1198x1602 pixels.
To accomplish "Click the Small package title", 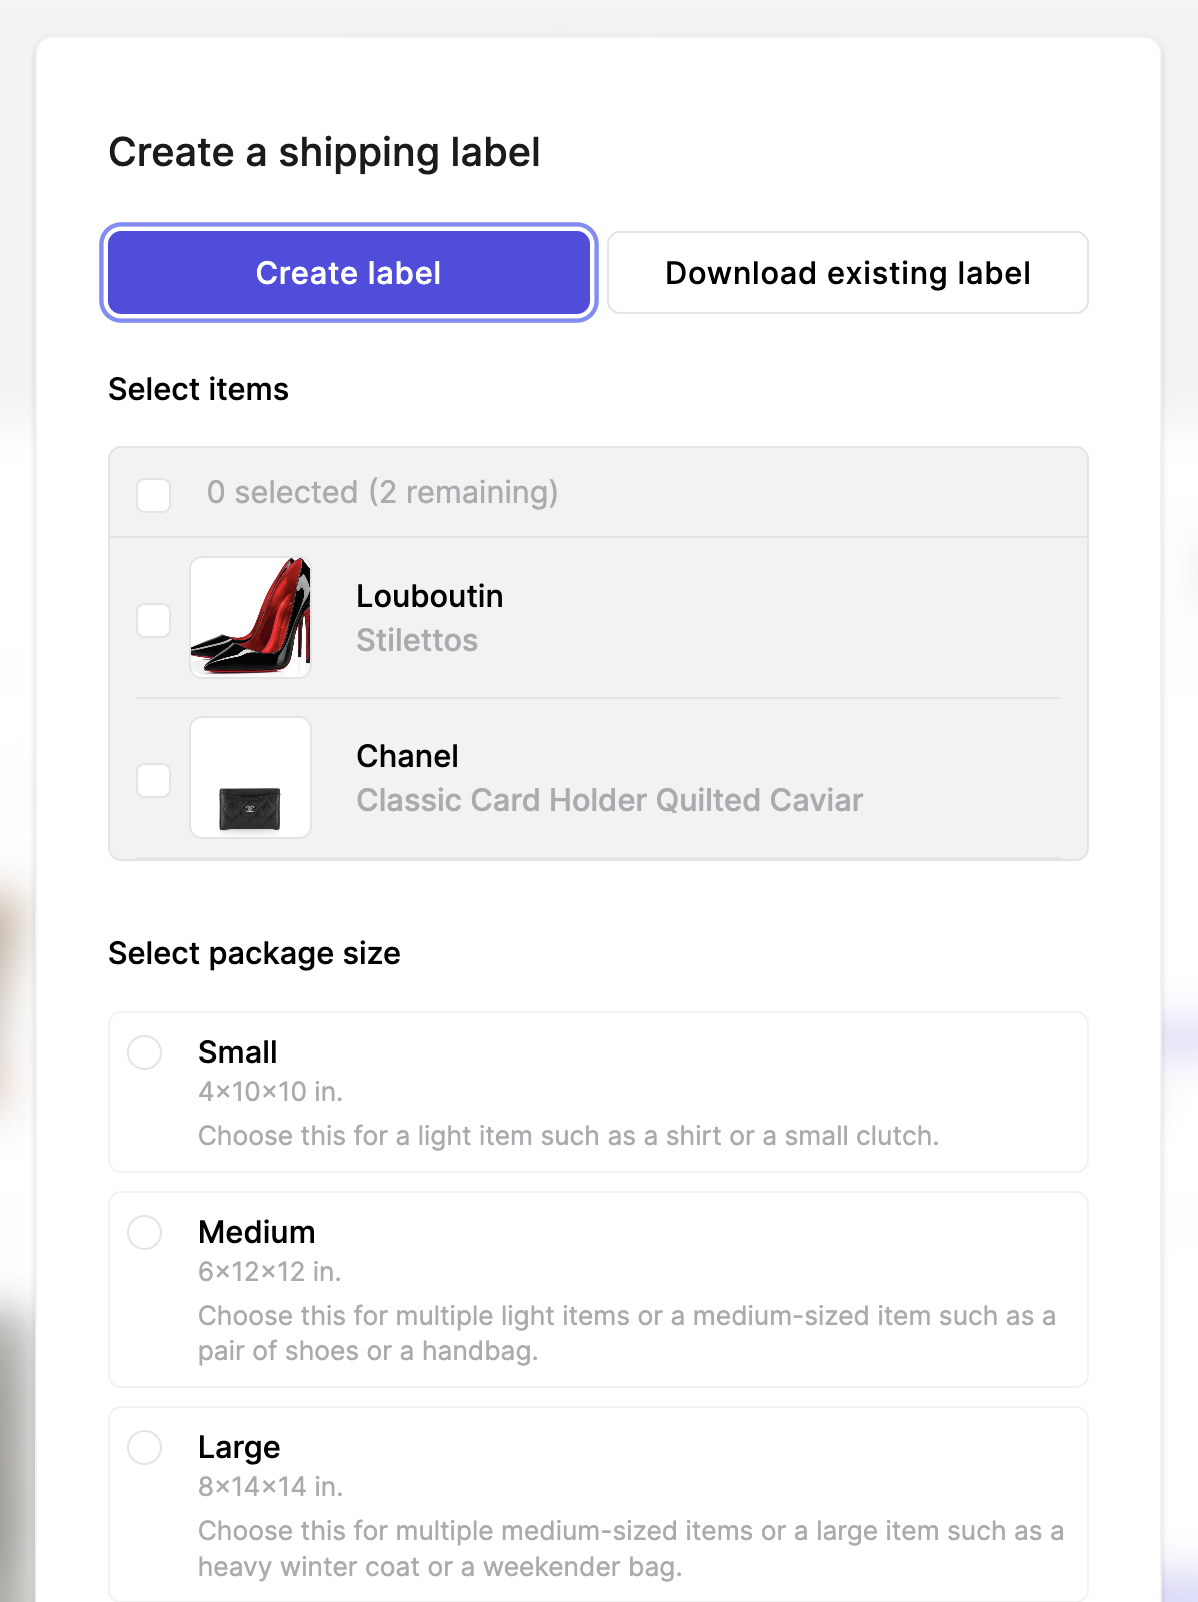I will (238, 1052).
